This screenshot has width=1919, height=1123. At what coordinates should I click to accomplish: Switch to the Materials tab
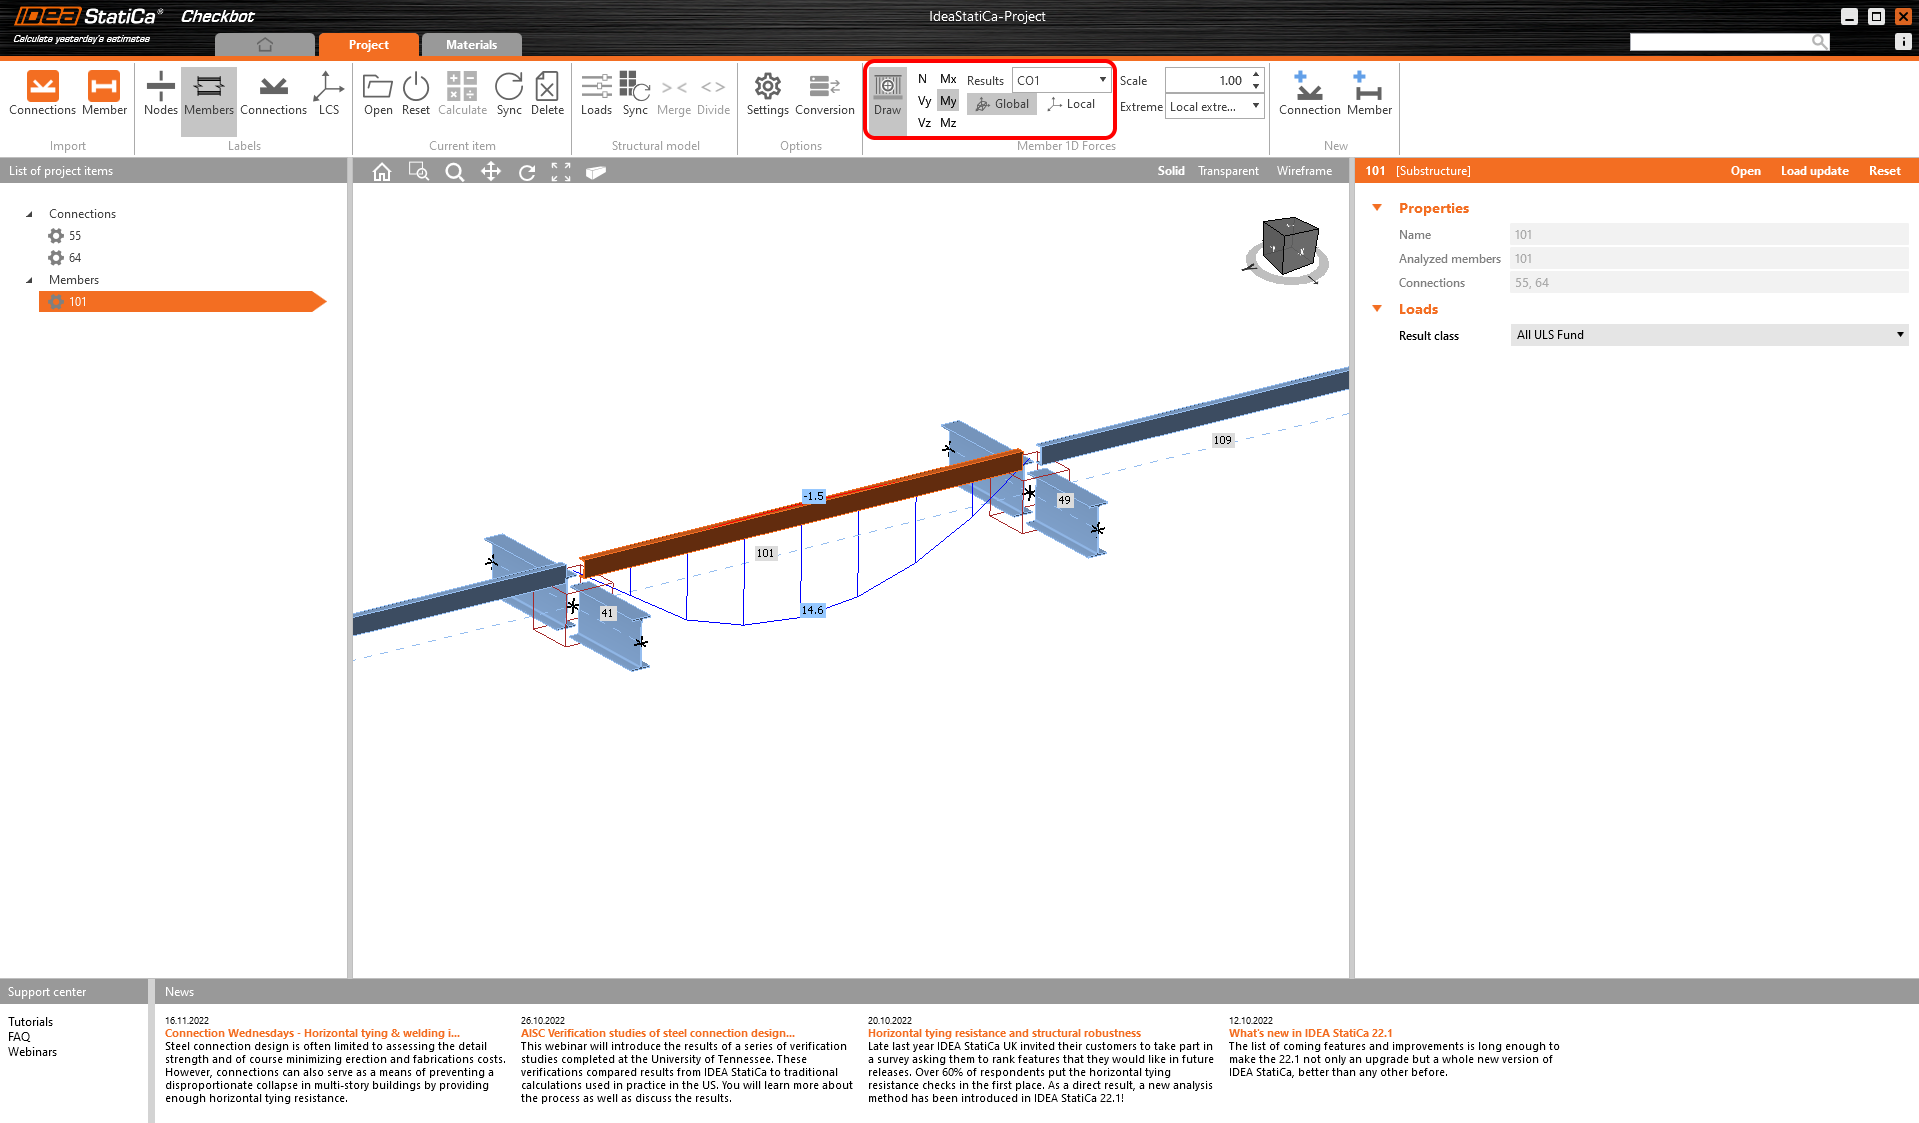coord(471,45)
